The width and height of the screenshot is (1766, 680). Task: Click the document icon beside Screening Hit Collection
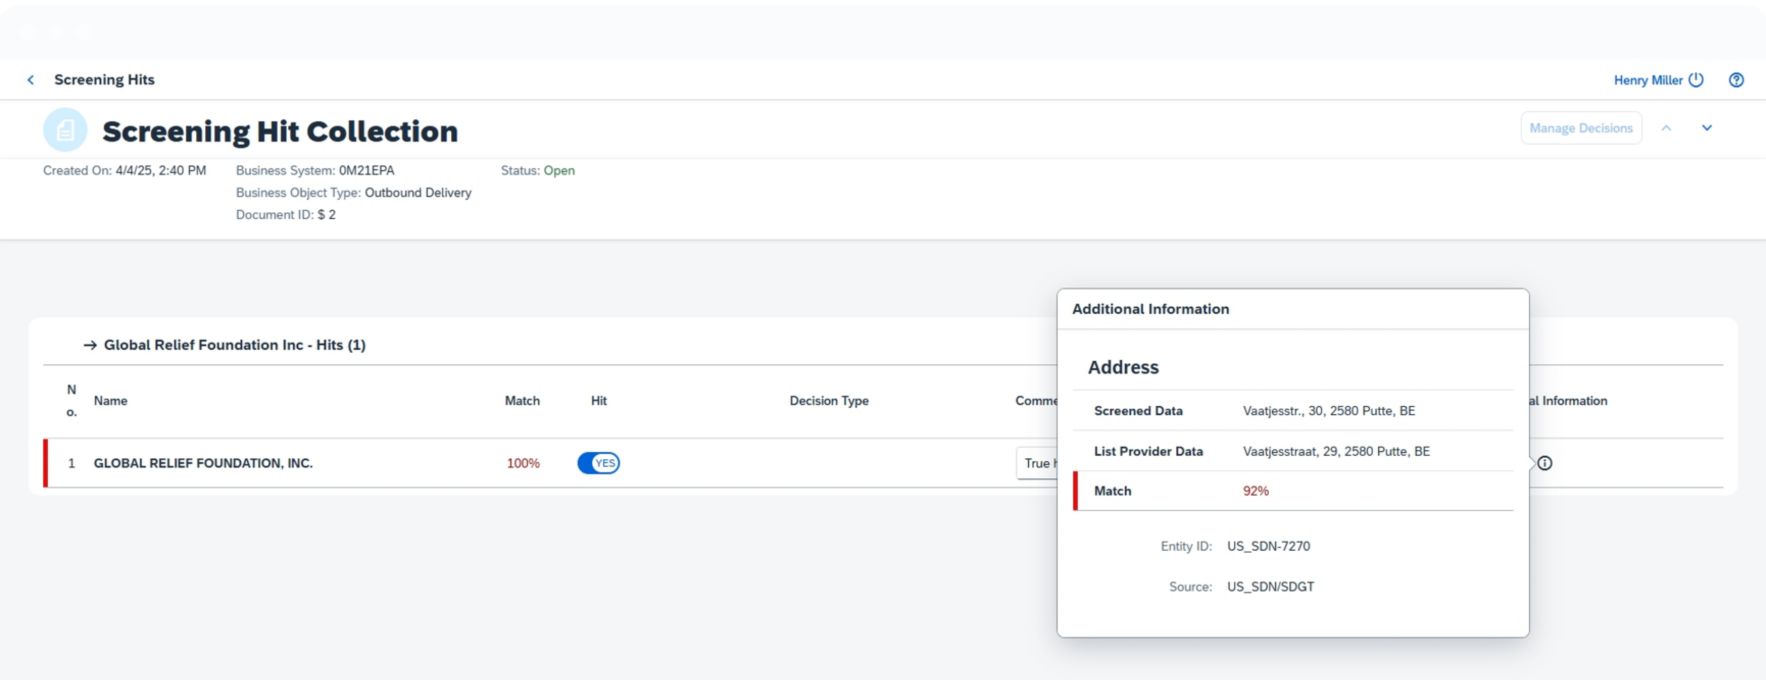pyautogui.click(x=65, y=130)
